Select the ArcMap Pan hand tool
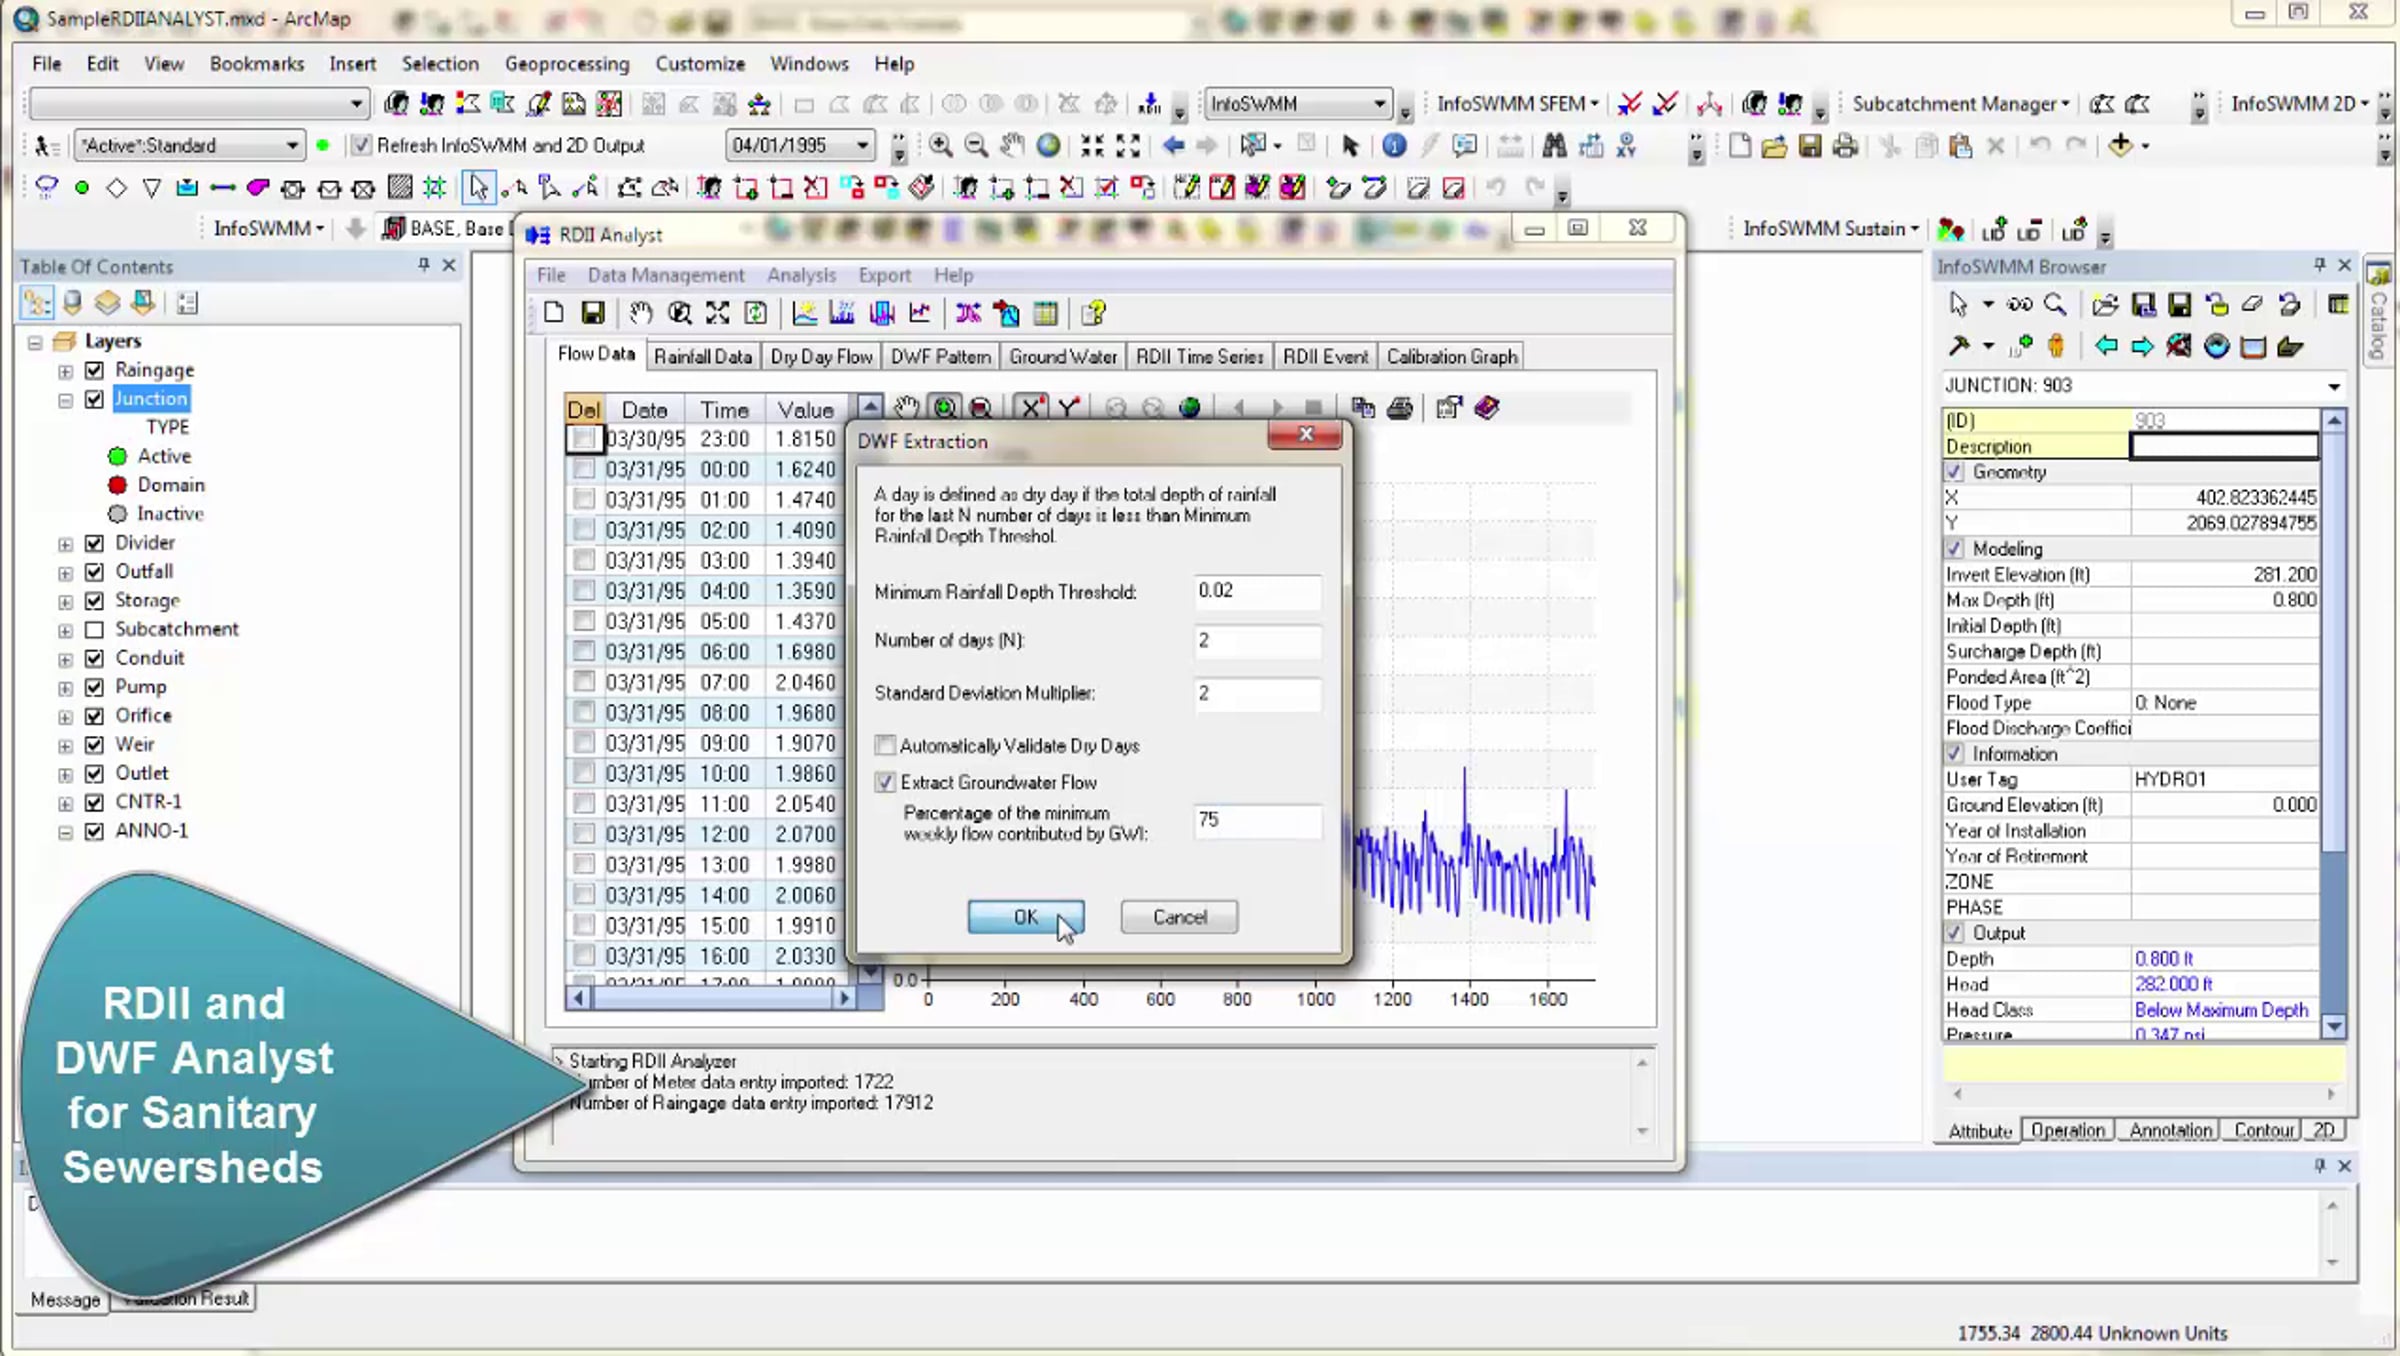Screen dimensions: 2400x1356 coord(1012,146)
